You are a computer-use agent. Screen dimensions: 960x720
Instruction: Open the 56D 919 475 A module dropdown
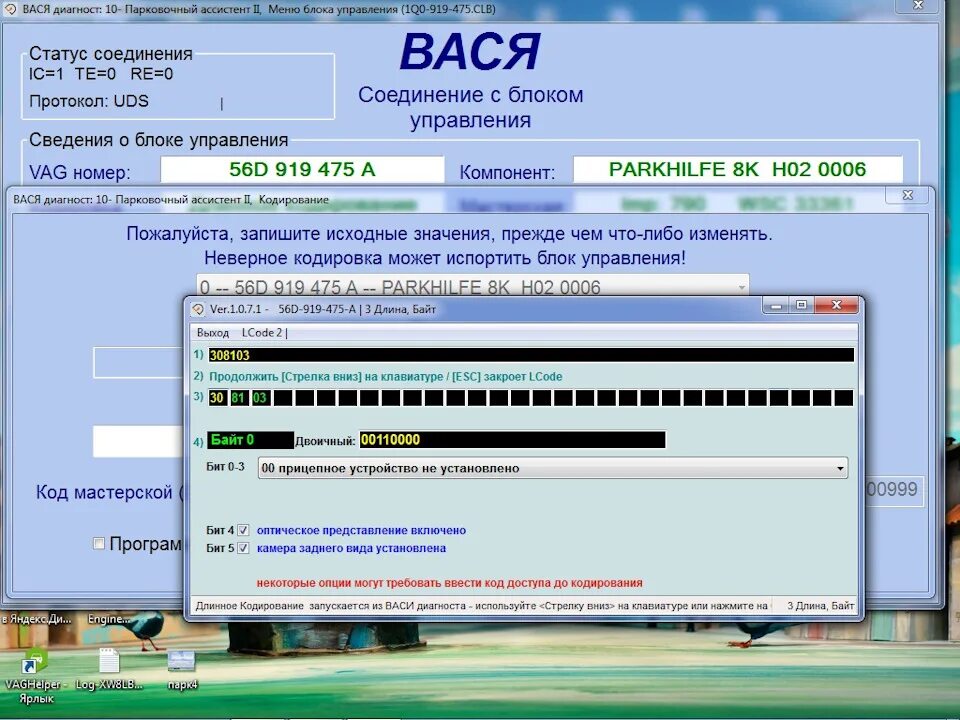click(x=473, y=287)
